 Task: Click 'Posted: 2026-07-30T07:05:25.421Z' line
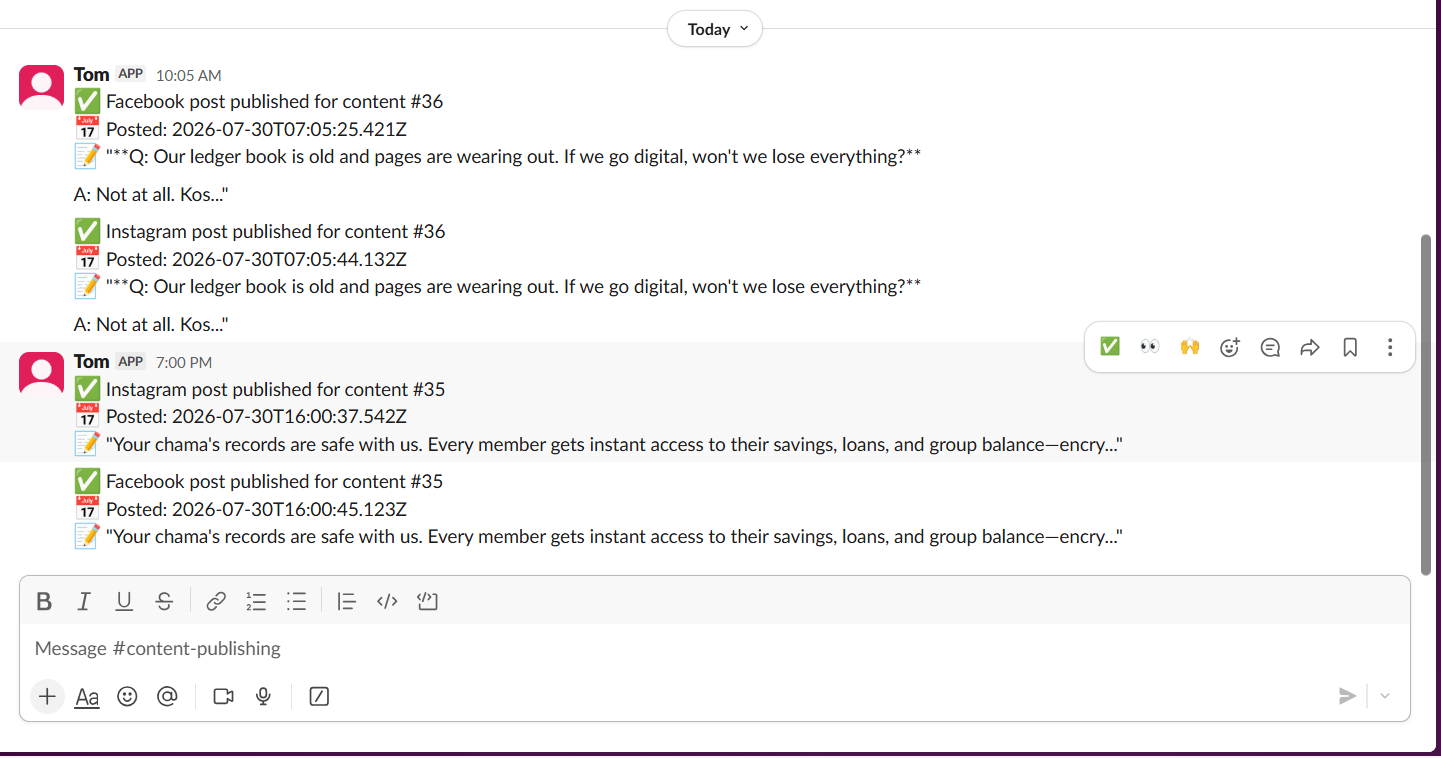tap(256, 129)
